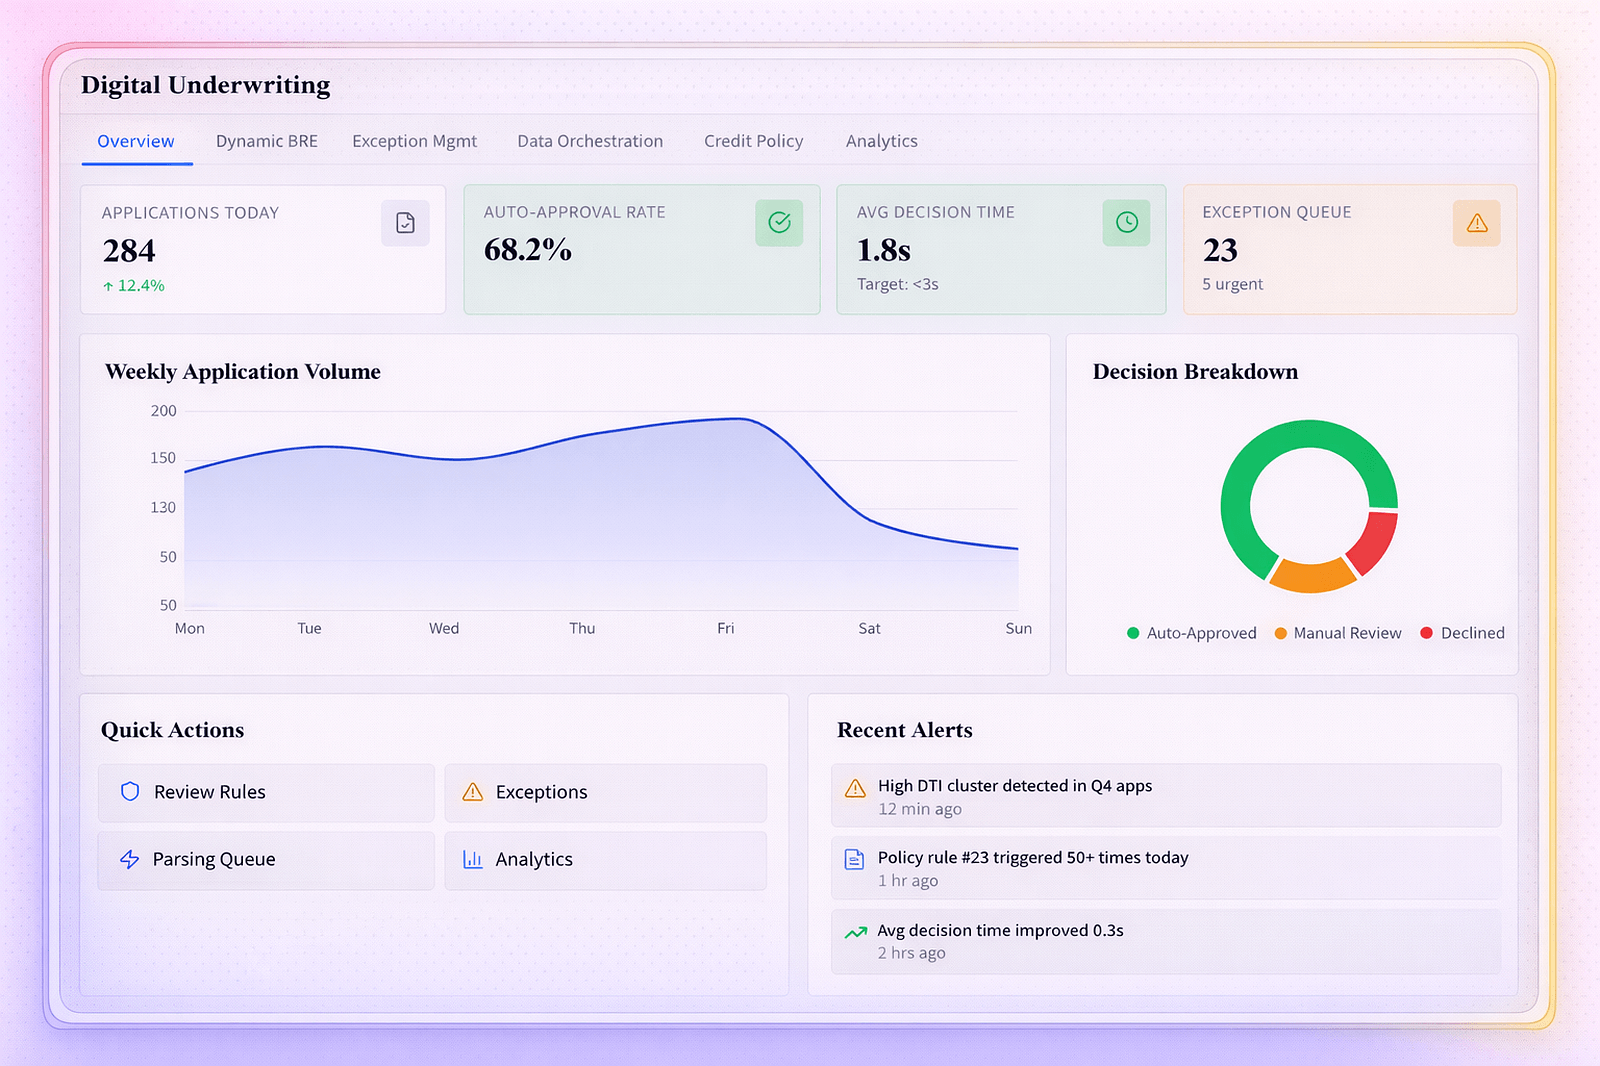1600x1066 pixels.
Task: Toggle Manual Review legend item
Action: coord(1338,633)
